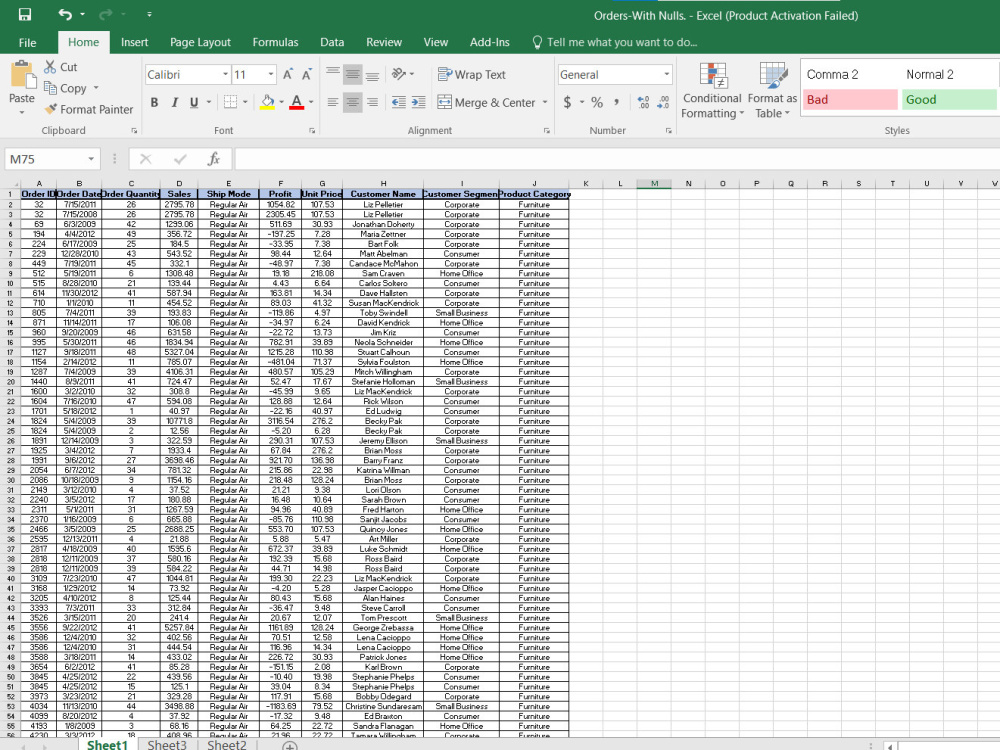
Task: Expand the Merge & Center dropdown arrow
Action: click(545, 102)
